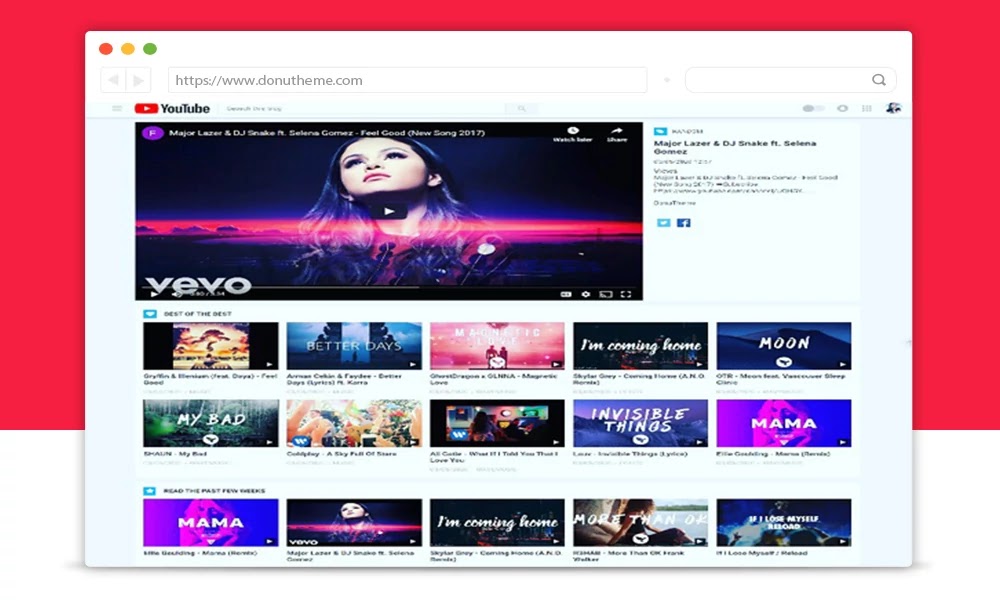Click the Twitter share icon
This screenshot has width=1000, height=600.
(663, 223)
